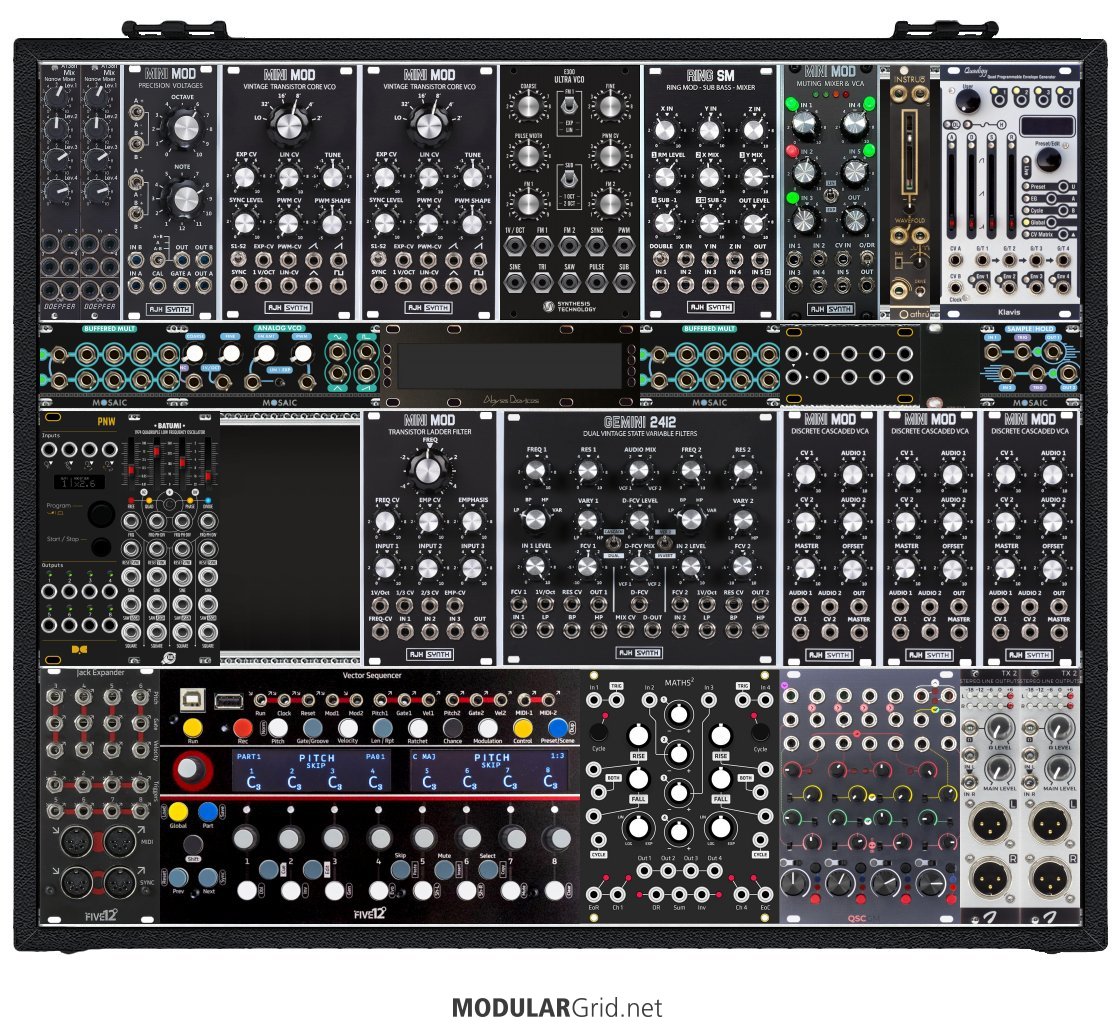Click the Modulation button on Vector Sequencer
The height and width of the screenshot is (1029, 1115).
[x=488, y=728]
